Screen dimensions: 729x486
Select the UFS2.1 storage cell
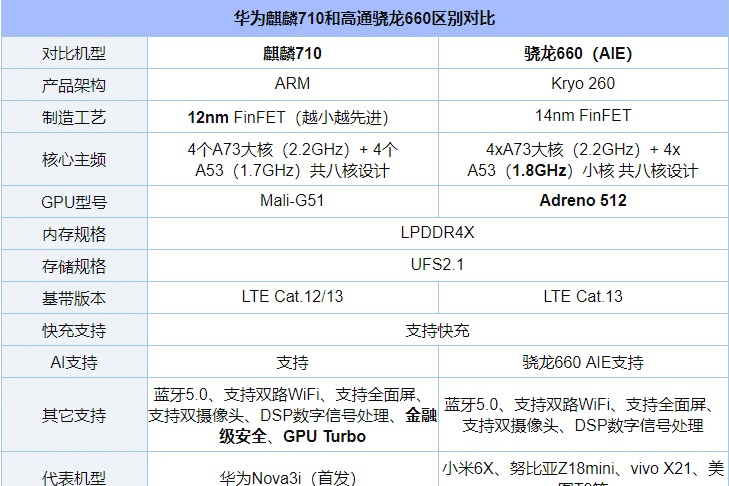coord(437,265)
